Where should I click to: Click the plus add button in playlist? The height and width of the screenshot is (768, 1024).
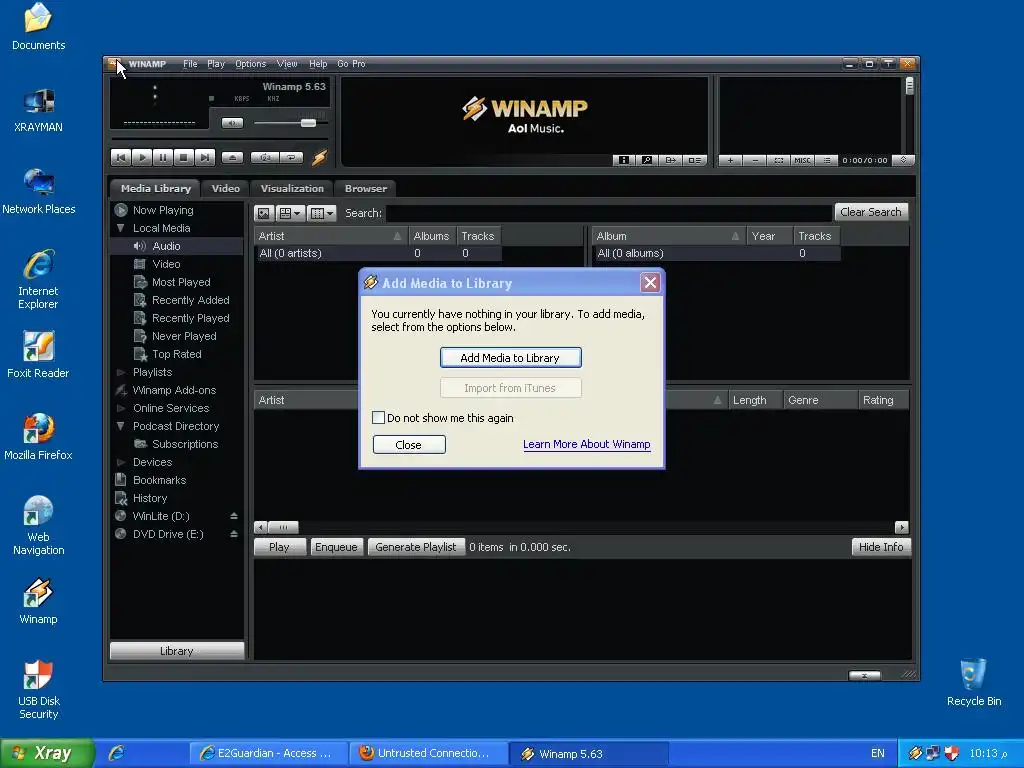point(730,160)
